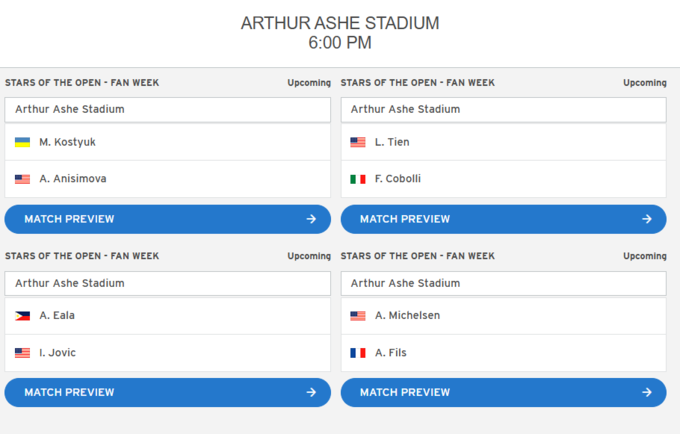Click the France flag beside A. Fils
The width and height of the screenshot is (680, 434).
tap(358, 353)
